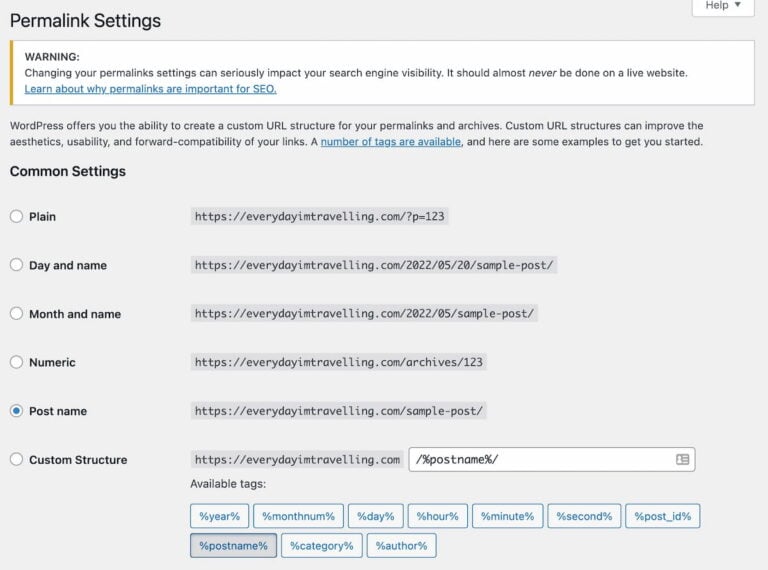Viewport: 768px width, 570px height.
Task: Insert the %minute% tag
Action: coord(507,516)
